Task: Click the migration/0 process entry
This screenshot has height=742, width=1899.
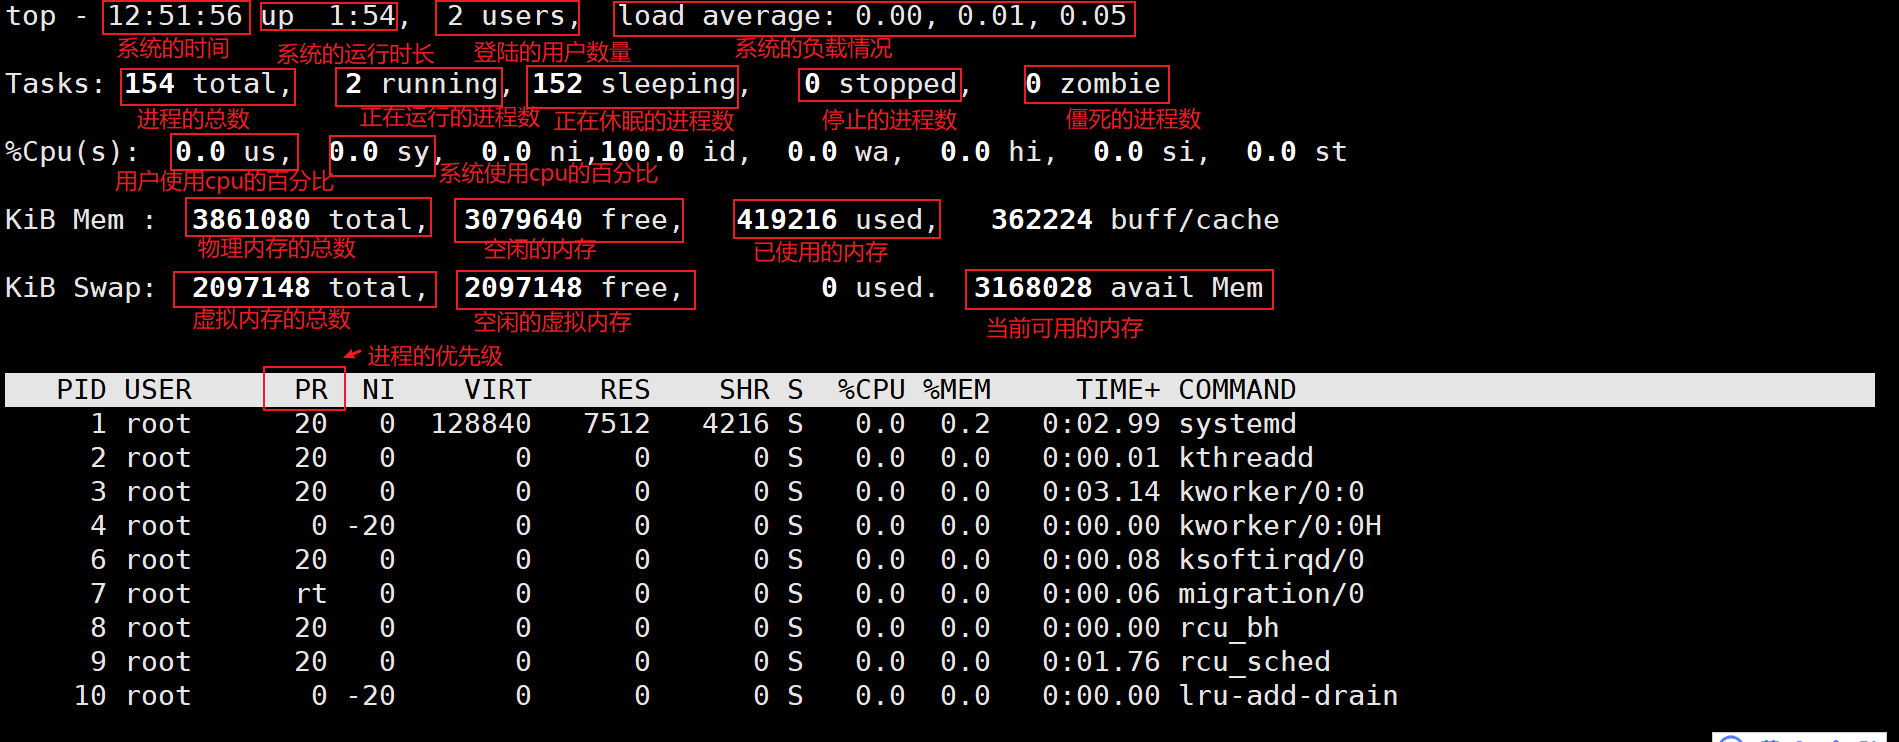Action: 1270,594
